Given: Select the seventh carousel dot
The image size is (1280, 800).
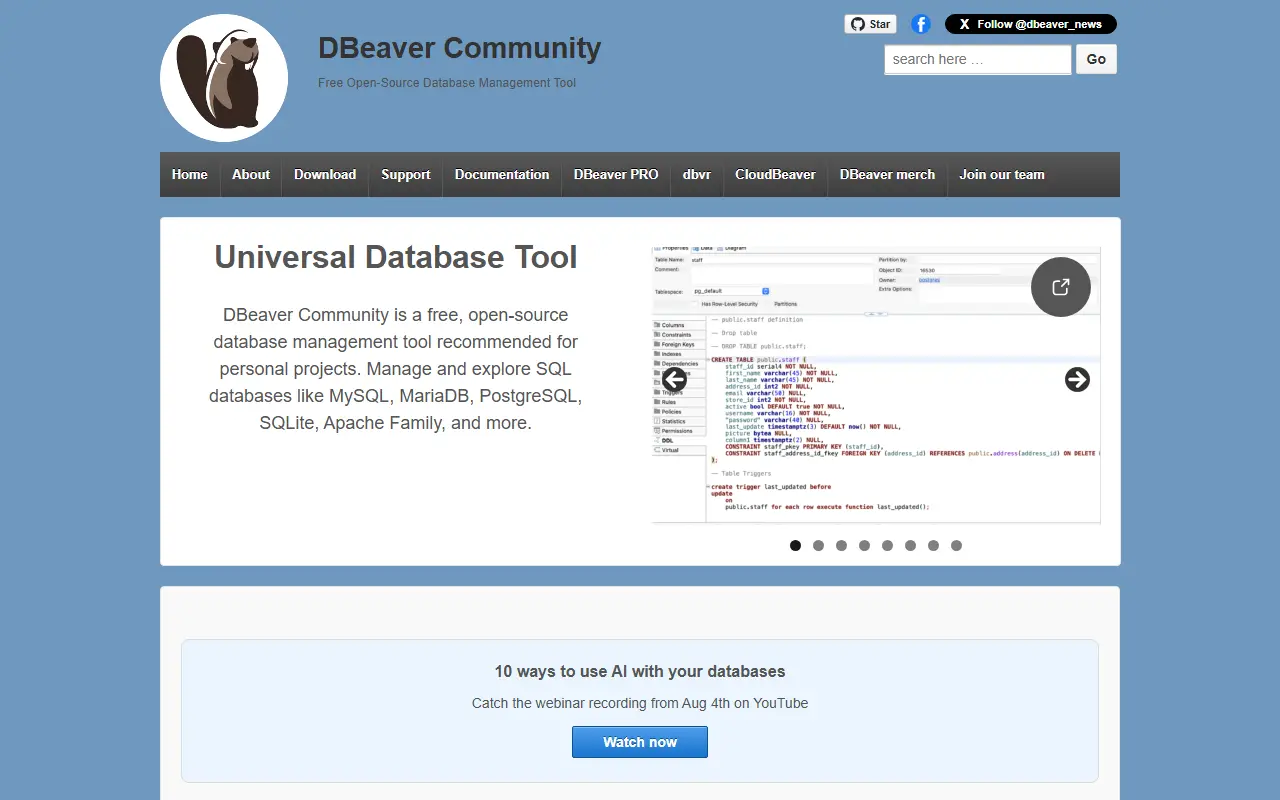Looking at the screenshot, I should [x=934, y=546].
